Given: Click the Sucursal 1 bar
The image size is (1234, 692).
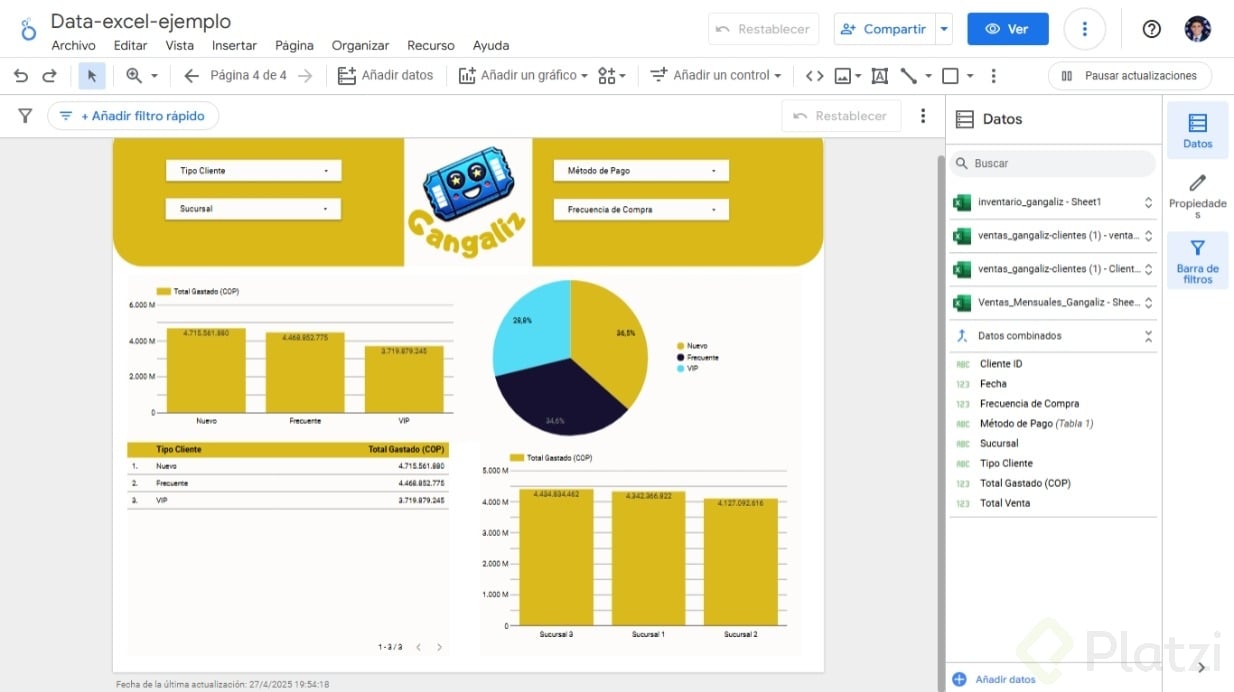Looking at the screenshot, I should point(648,558).
